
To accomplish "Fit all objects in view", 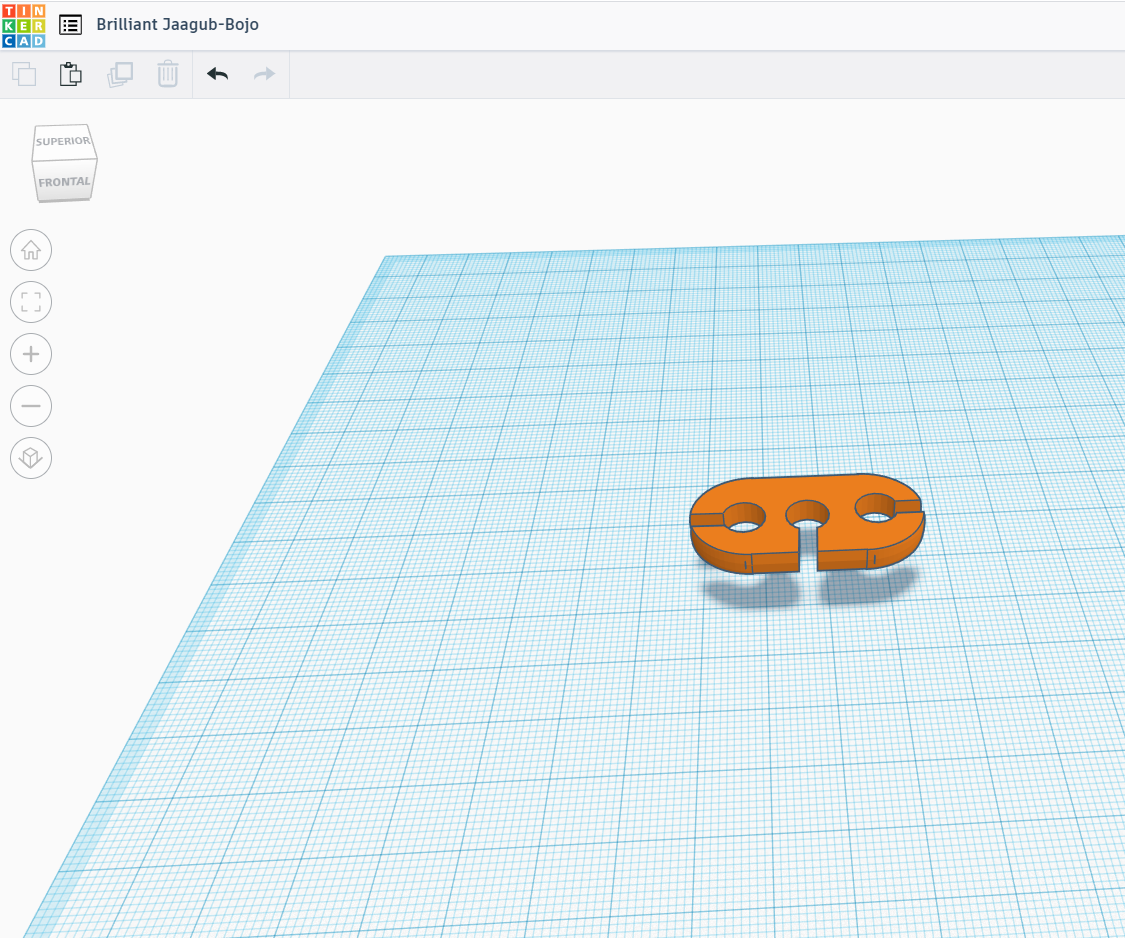I will coord(31,302).
